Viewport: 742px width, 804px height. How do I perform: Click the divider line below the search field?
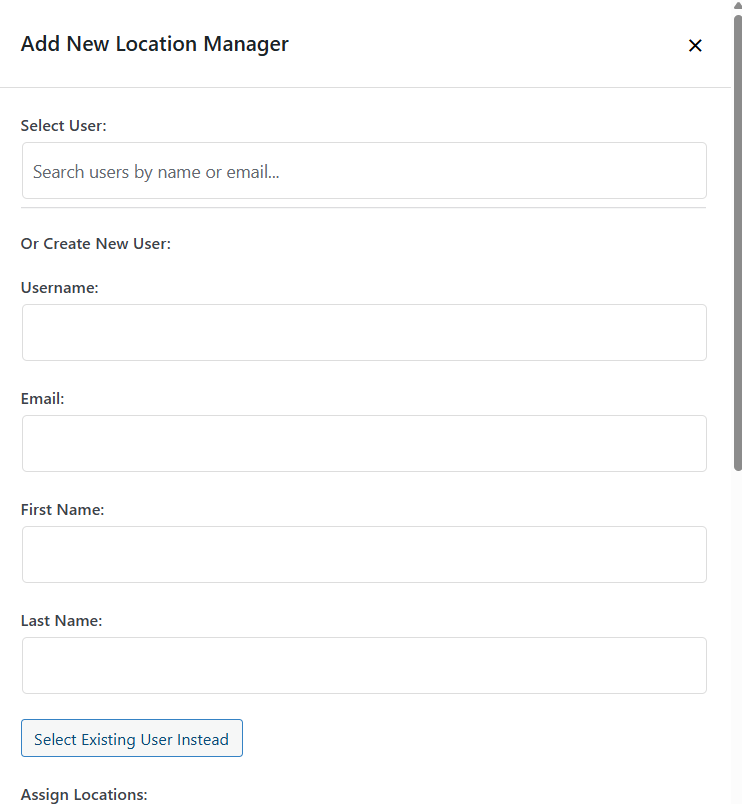tap(364, 208)
